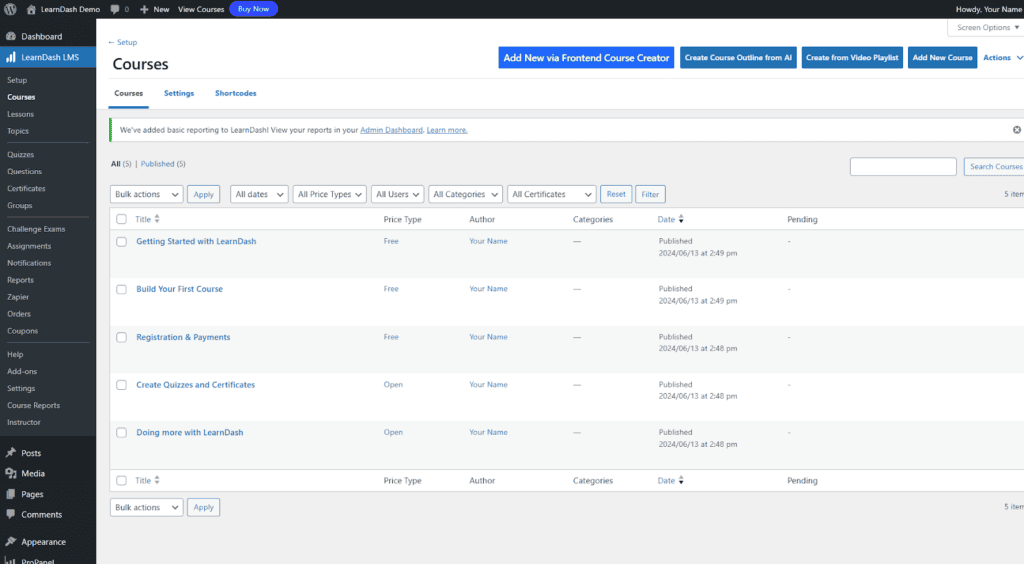Click Open price type for Create Quizzes row
The image size is (1024, 564).
point(393,385)
